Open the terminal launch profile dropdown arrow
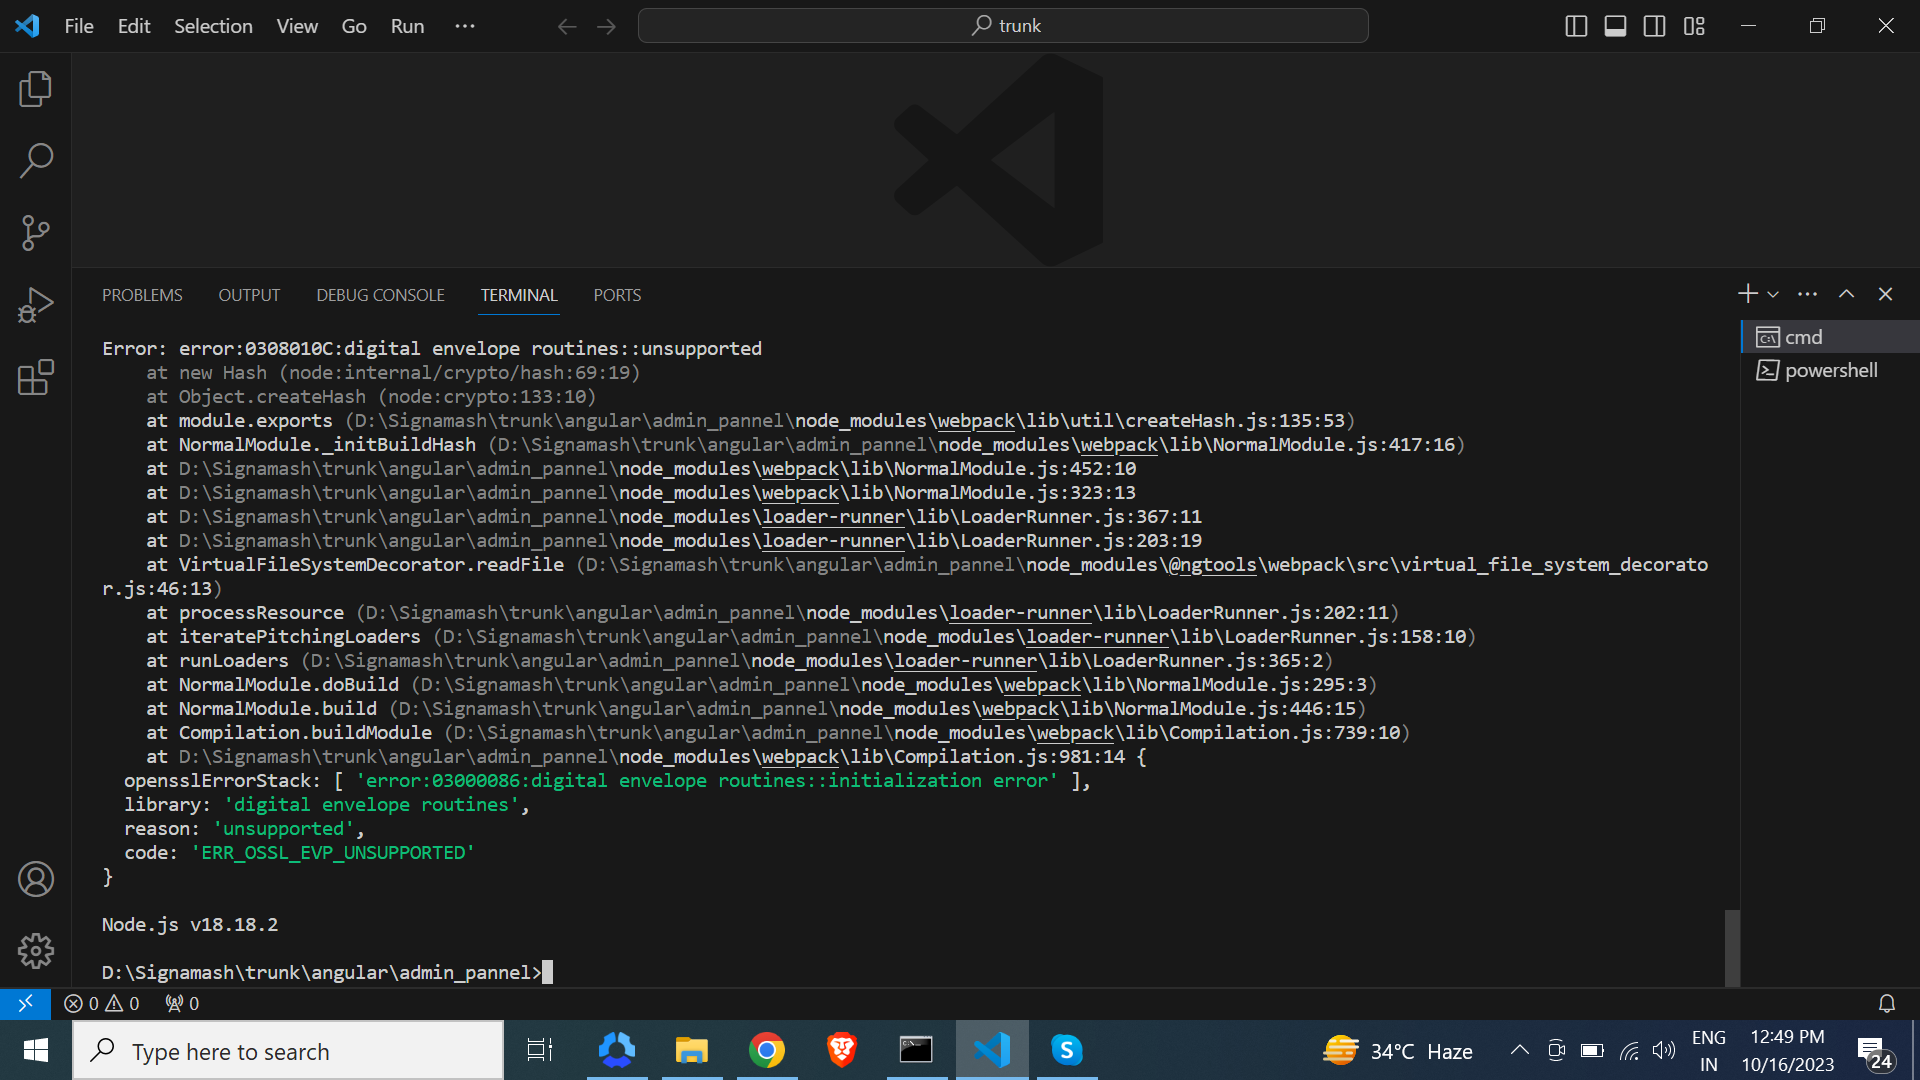The image size is (1920, 1080). tap(1773, 295)
